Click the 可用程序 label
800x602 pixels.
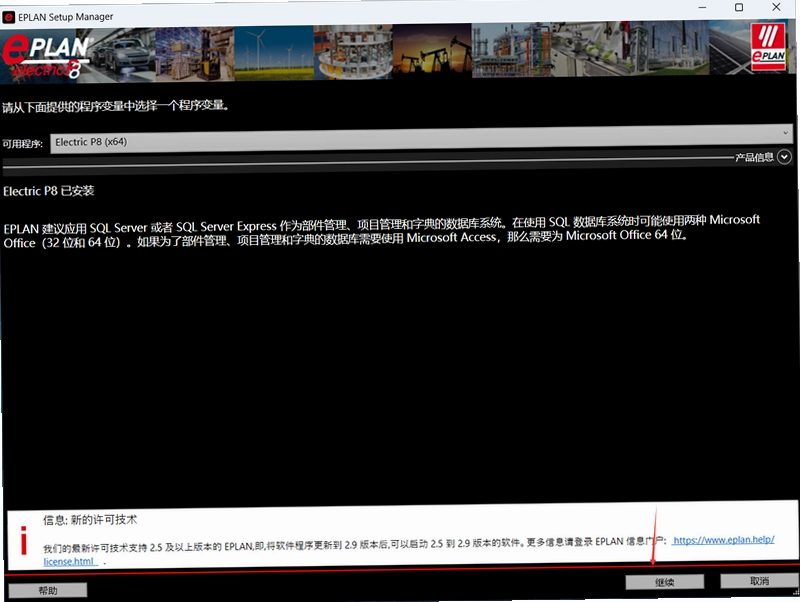point(22,144)
